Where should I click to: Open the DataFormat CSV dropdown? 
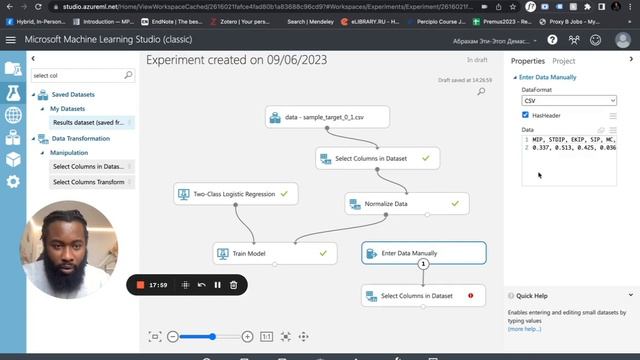(x=569, y=100)
